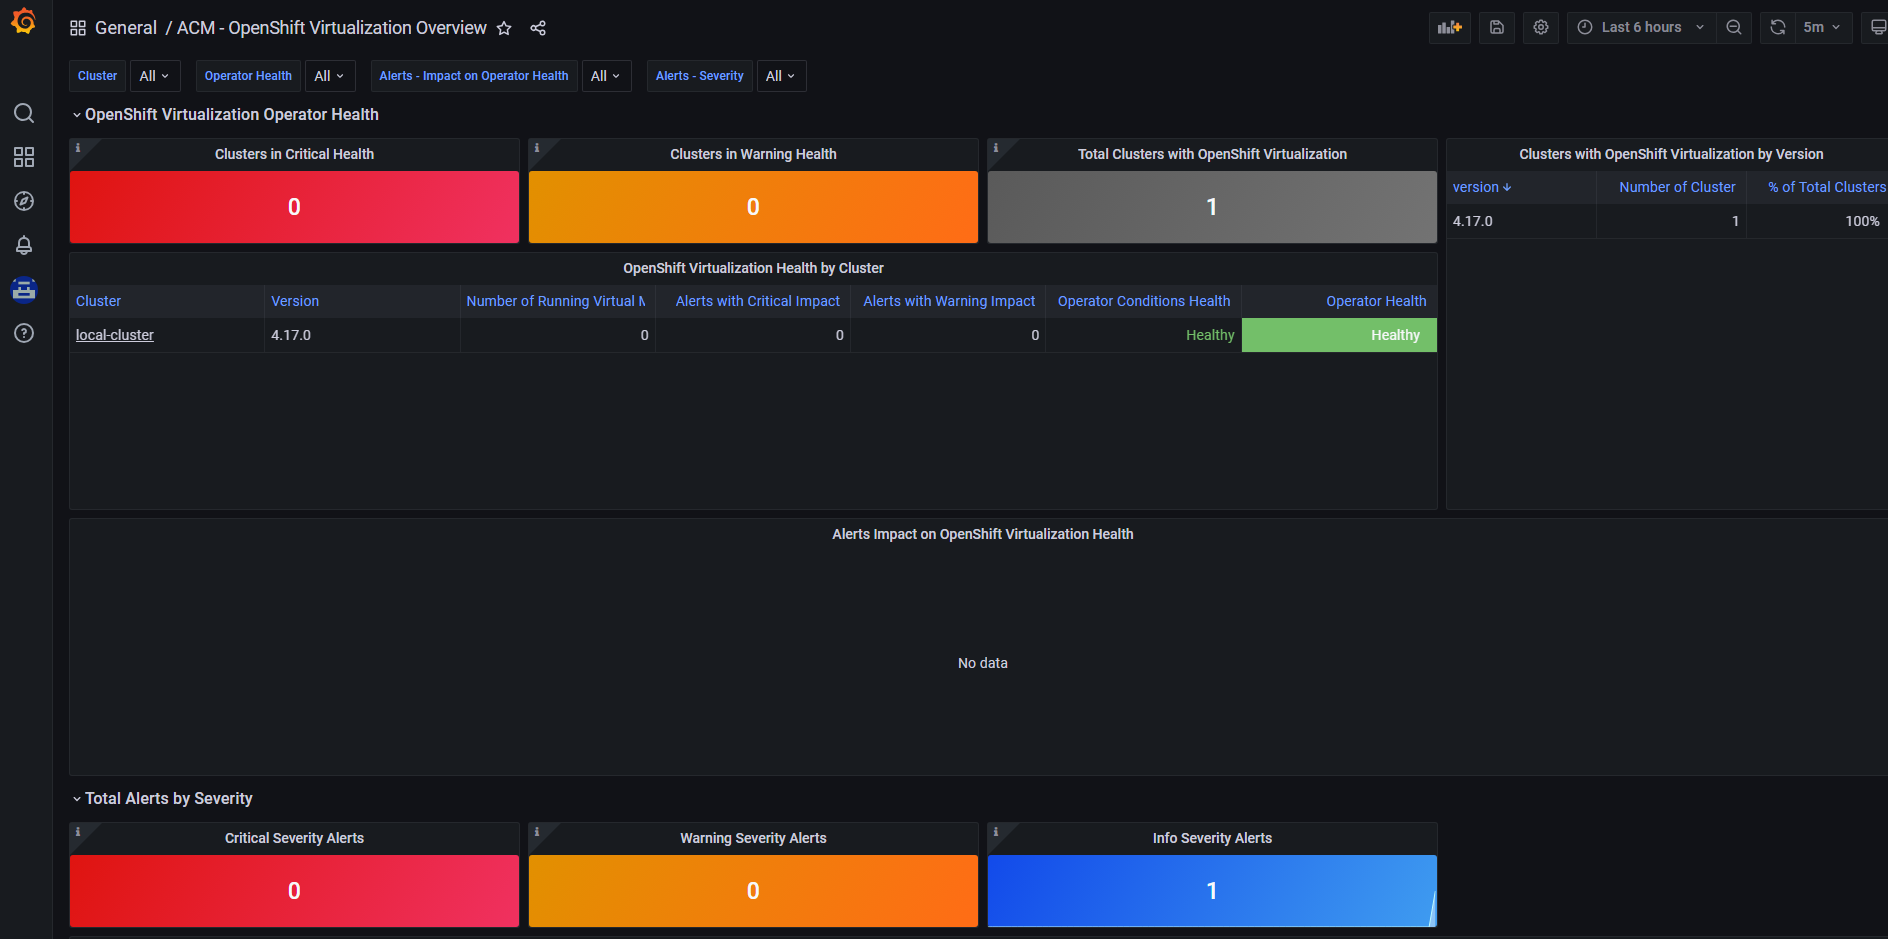Add a new panel
This screenshot has height=939, width=1888.
pyautogui.click(x=1450, y=27)
